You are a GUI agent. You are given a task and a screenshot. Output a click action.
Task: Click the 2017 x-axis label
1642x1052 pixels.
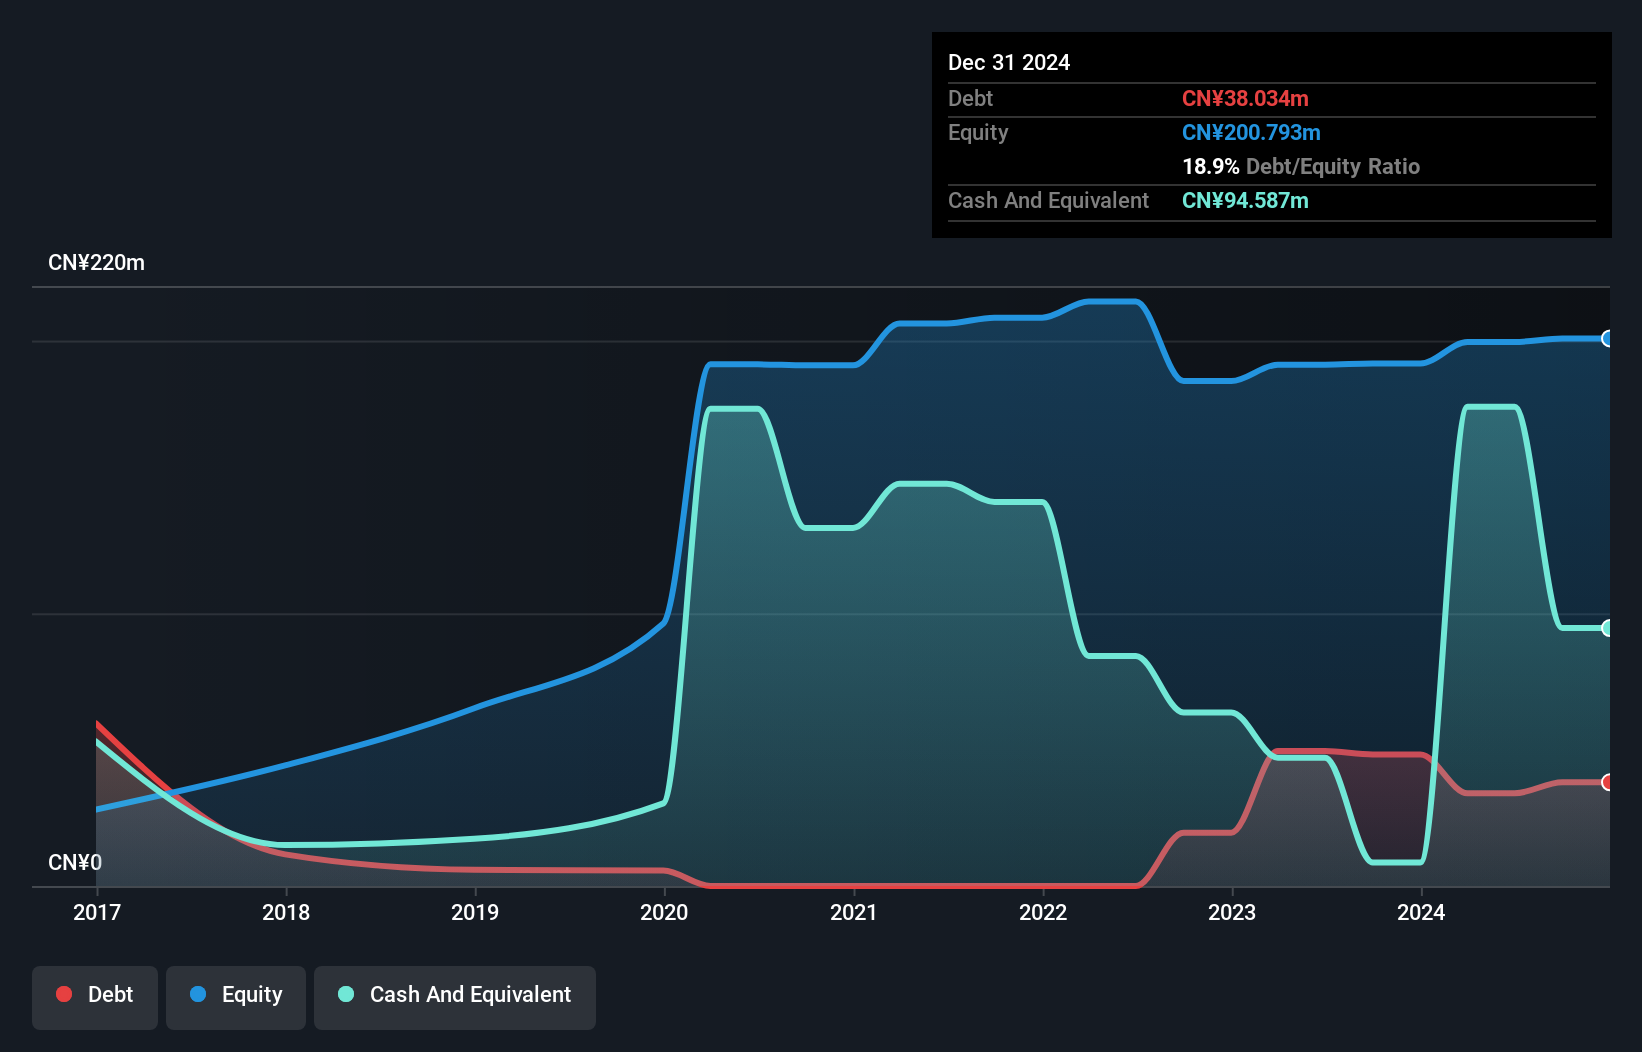97,912
